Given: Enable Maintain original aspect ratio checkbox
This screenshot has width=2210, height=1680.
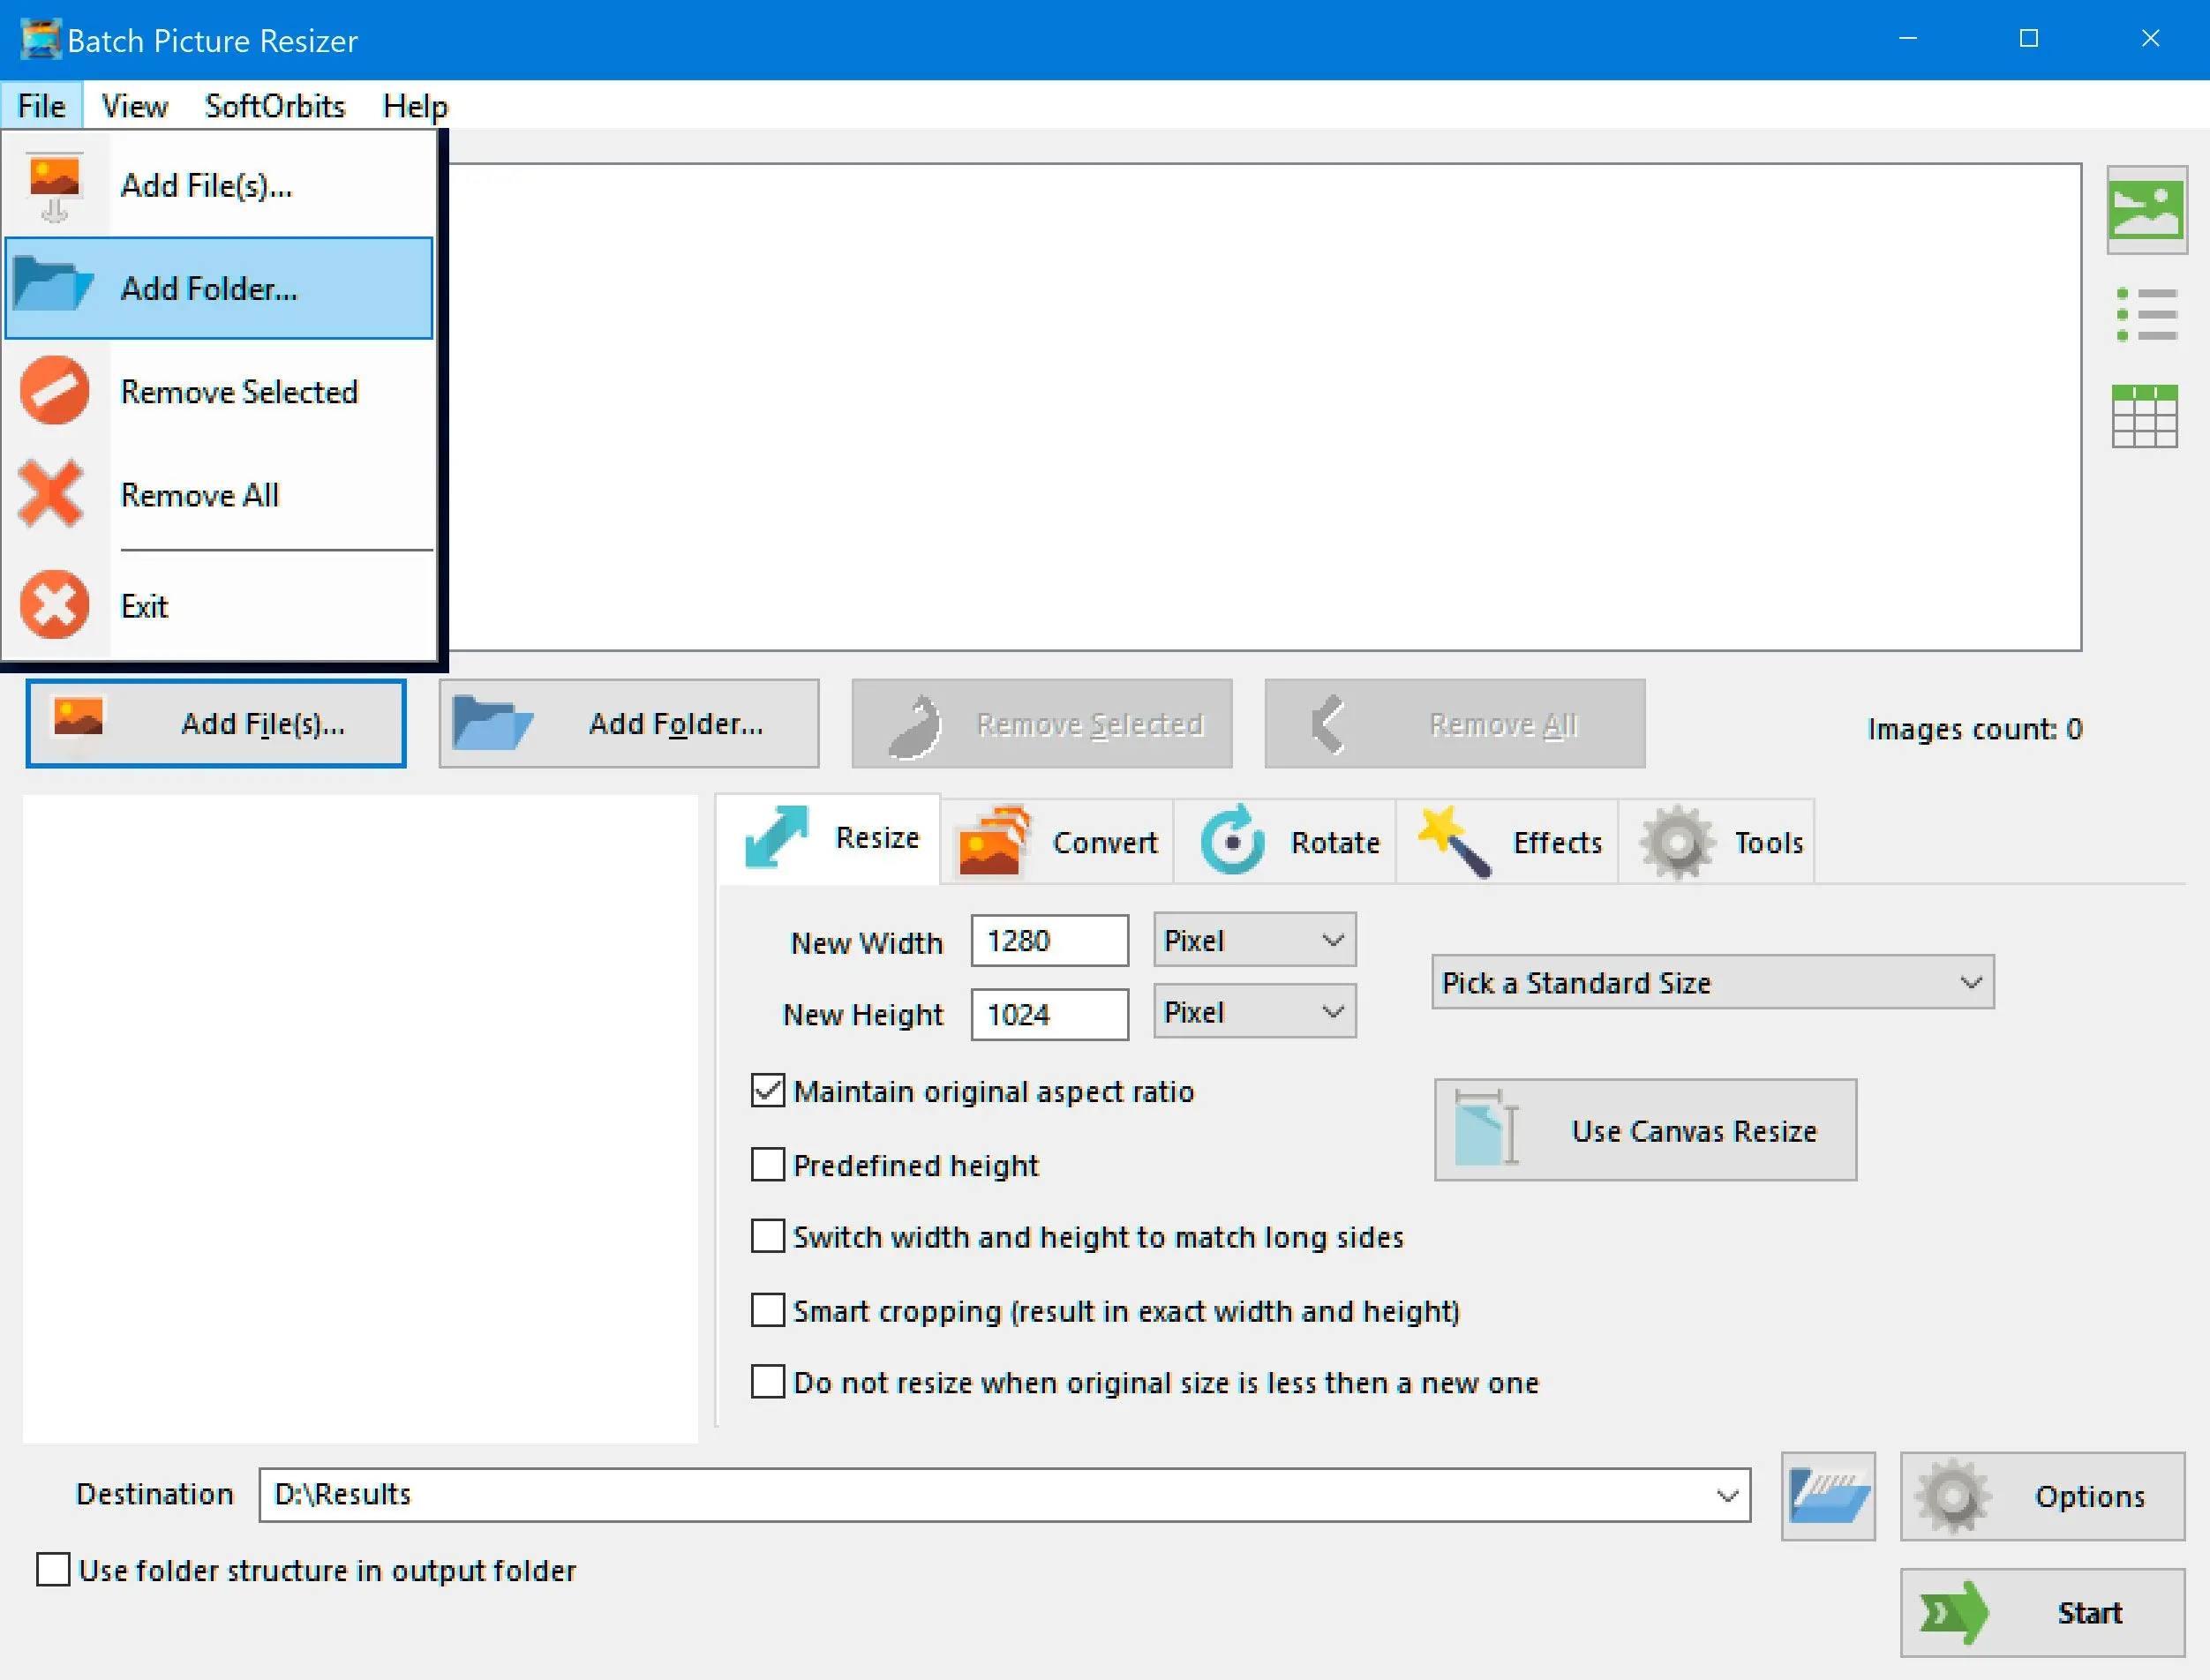Looking at the screenshot, I should coord(764,1091).
